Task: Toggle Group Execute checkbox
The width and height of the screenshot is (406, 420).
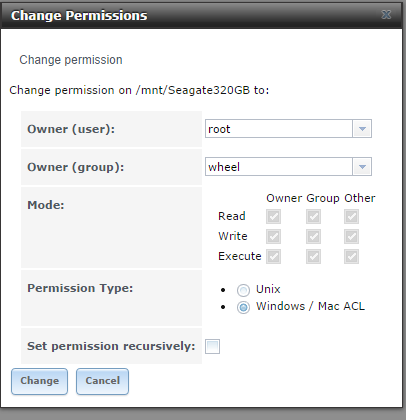Action: tap(313, 257)
